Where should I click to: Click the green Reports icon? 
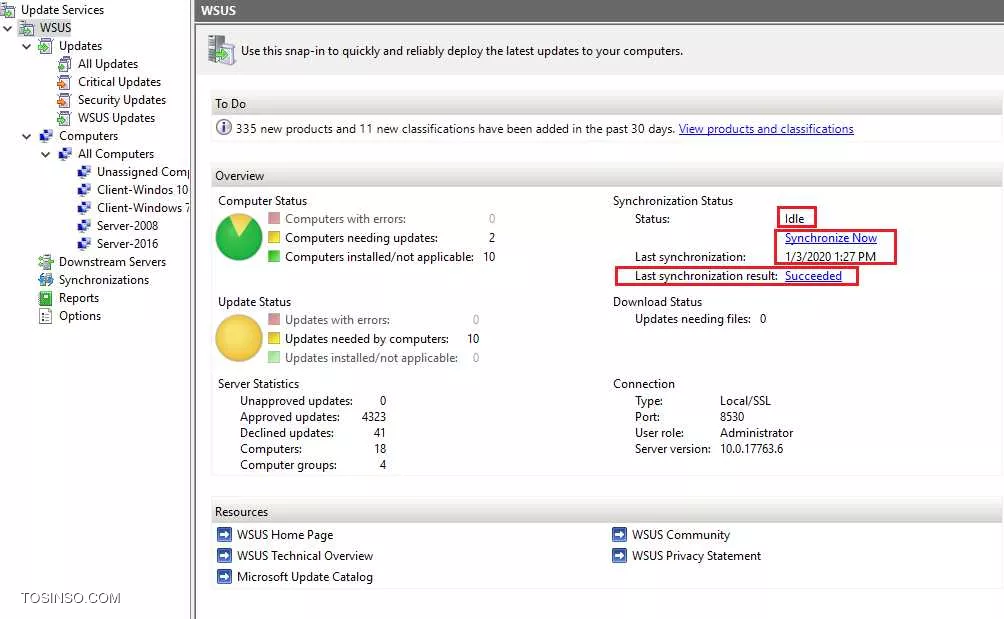tap(45, 298)
